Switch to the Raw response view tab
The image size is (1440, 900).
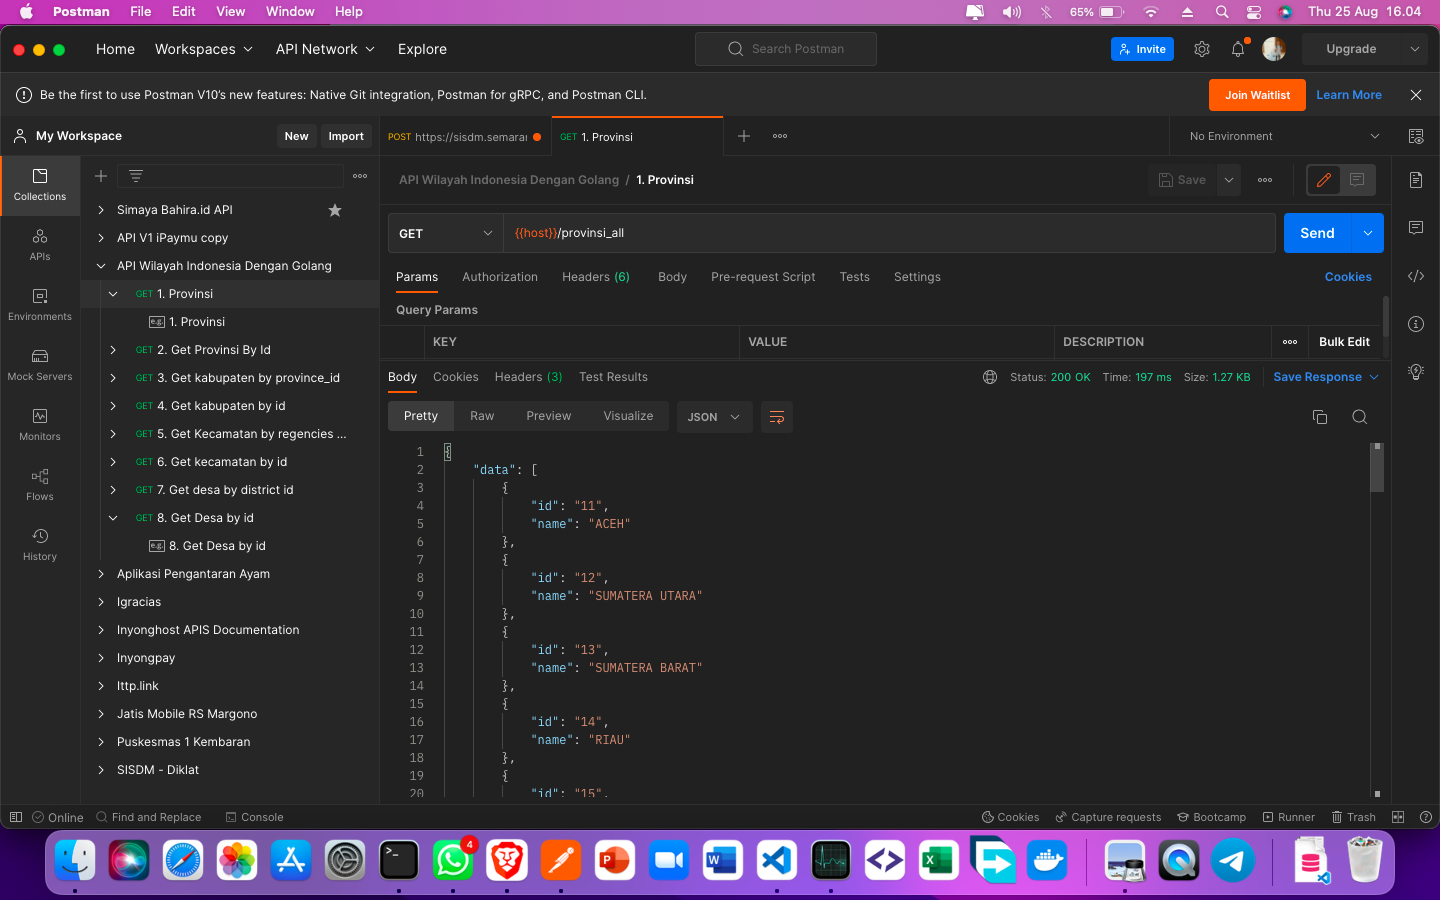(481, 415)
